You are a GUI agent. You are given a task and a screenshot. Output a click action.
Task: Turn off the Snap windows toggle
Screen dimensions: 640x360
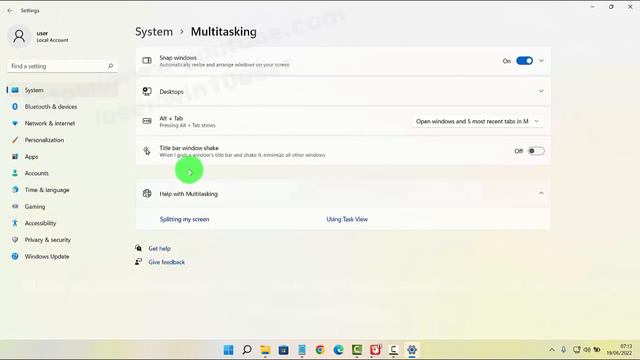click(x=524, y=61)
